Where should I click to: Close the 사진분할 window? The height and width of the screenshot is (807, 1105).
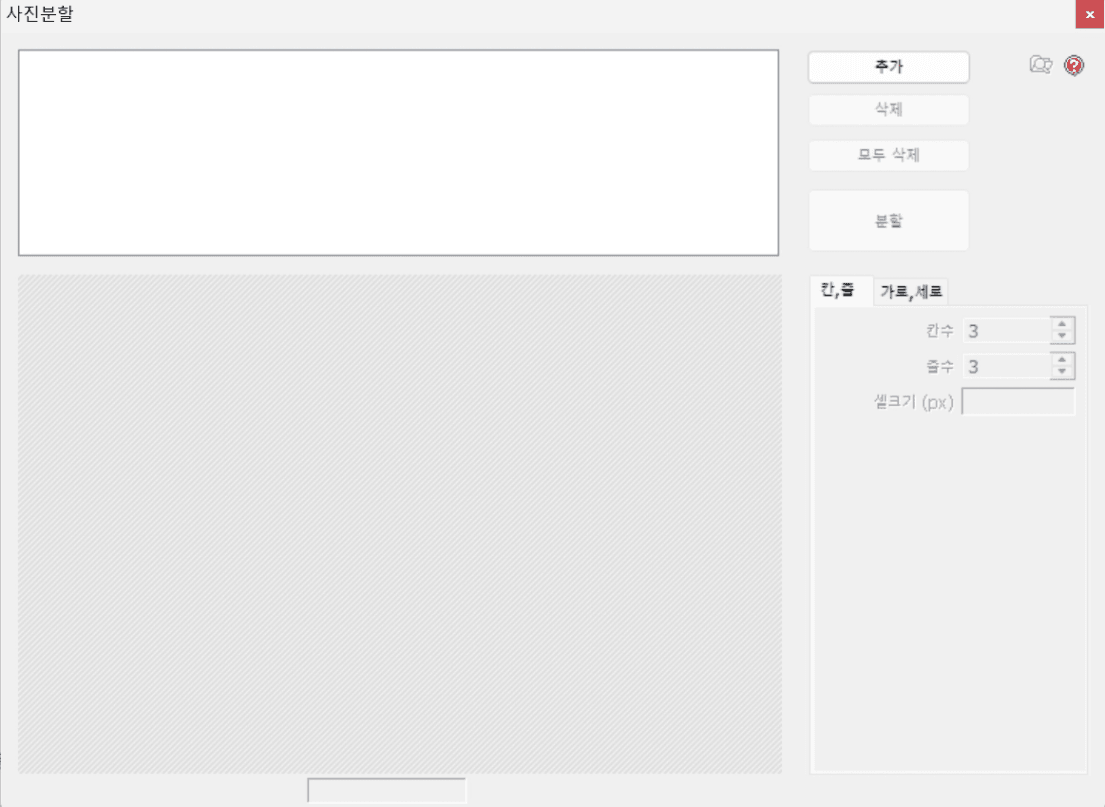pyautogui.click(x=1089, y=14)
